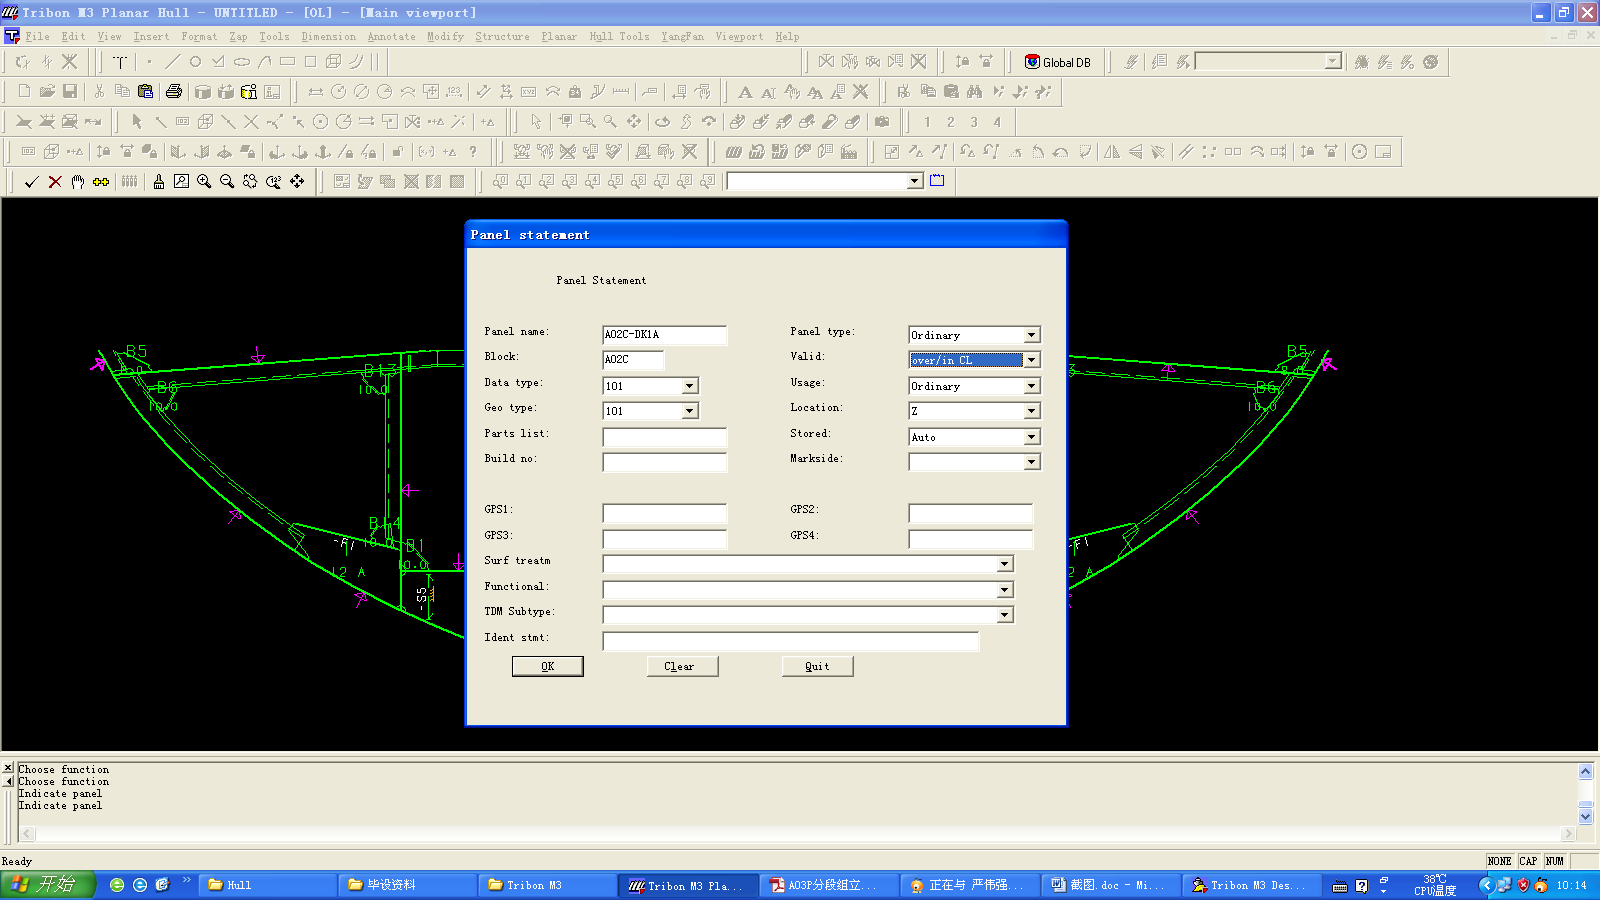Click the Global DB toolbar button
The width and height of the screenshot is (1600, 900).
[1058, 62]
